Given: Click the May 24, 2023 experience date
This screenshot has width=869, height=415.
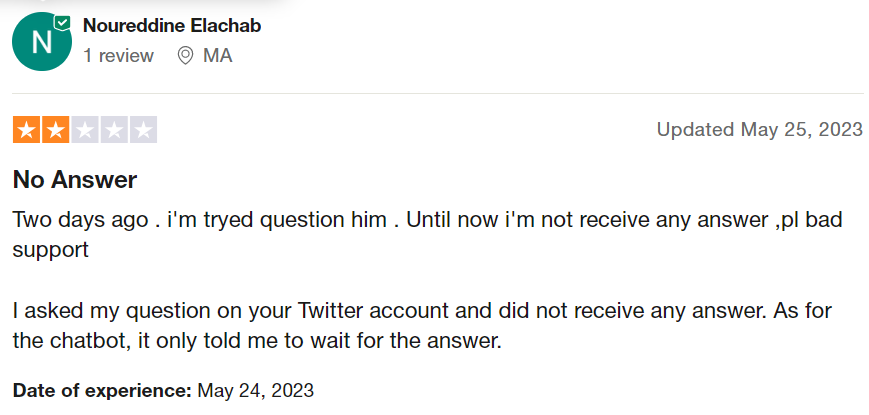Looking at the screenshot, I should (255, 391).
